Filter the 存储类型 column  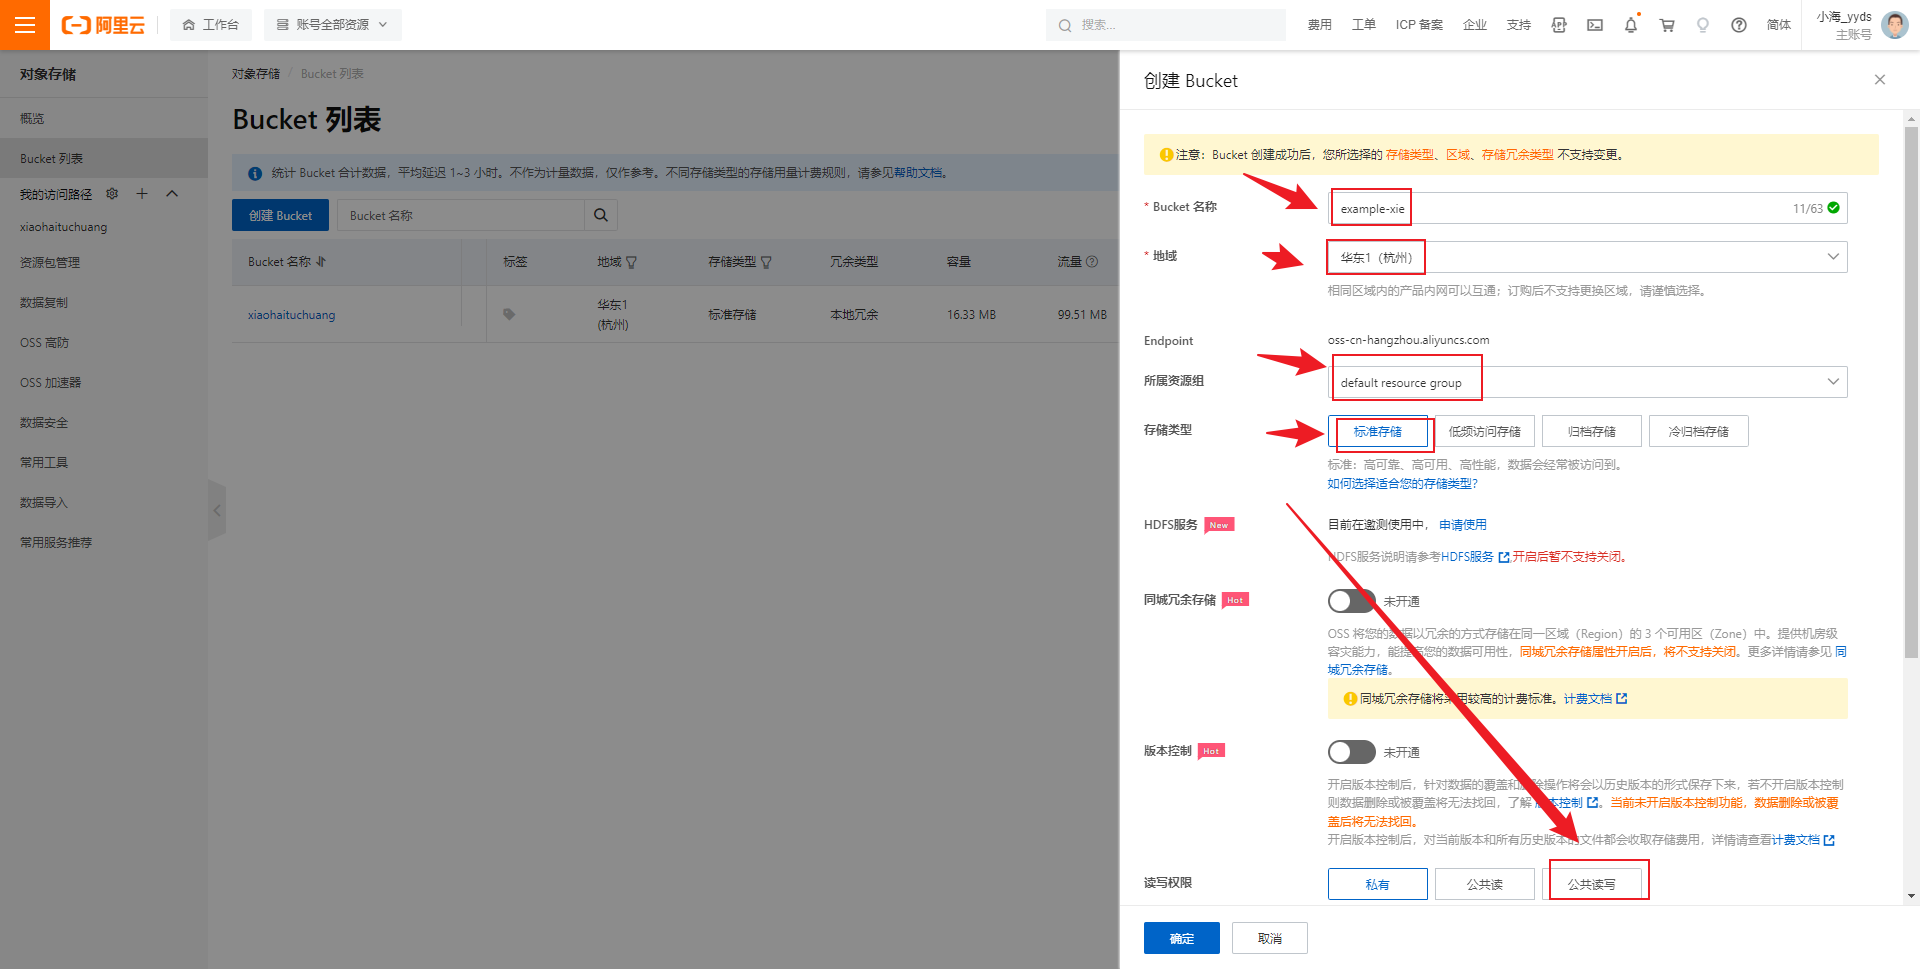click(766, 262)
